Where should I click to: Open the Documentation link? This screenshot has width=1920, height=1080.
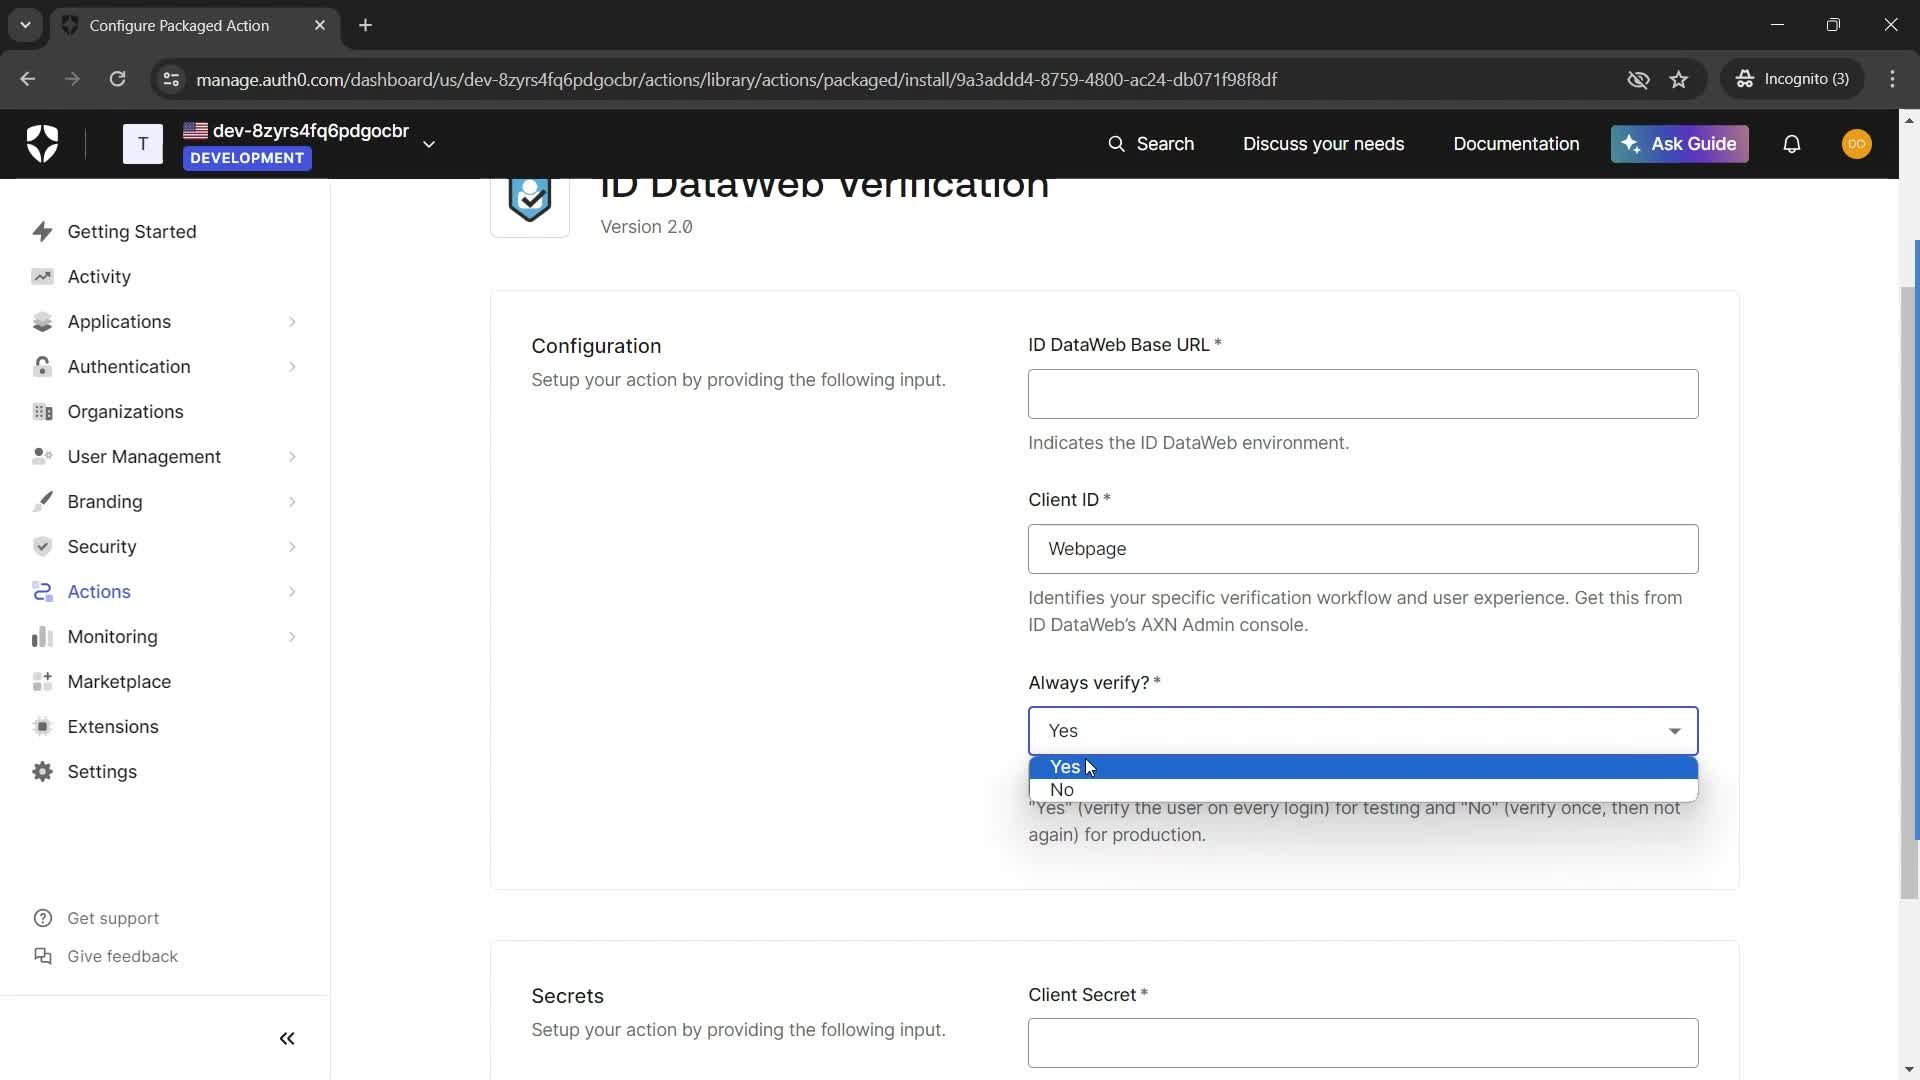coord(1516,144)
